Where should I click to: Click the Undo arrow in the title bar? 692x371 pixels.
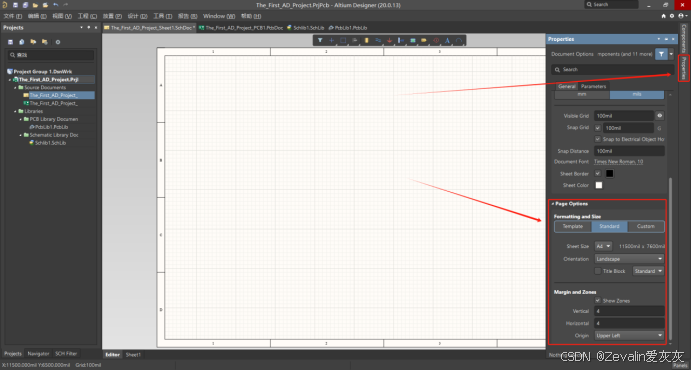point(56,5)
